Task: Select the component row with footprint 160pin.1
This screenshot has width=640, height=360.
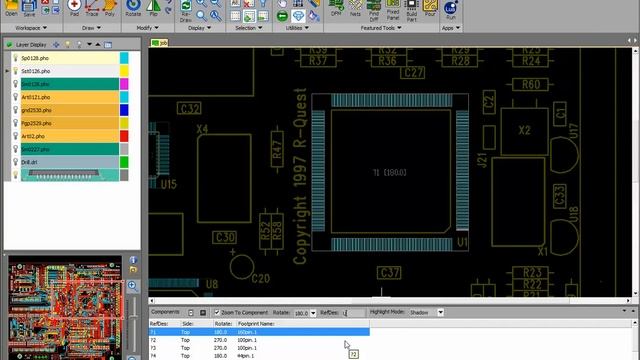Action: tap(259, 332)
